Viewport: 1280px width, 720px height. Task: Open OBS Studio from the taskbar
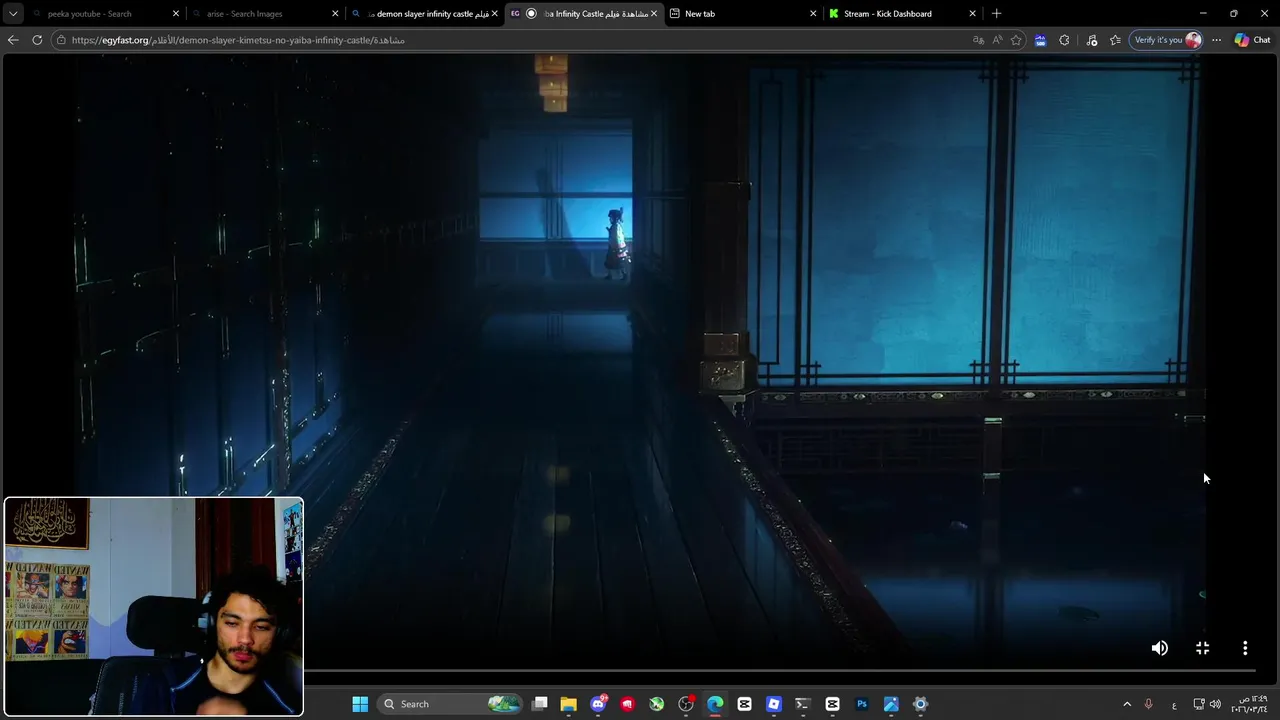[686, 704]
